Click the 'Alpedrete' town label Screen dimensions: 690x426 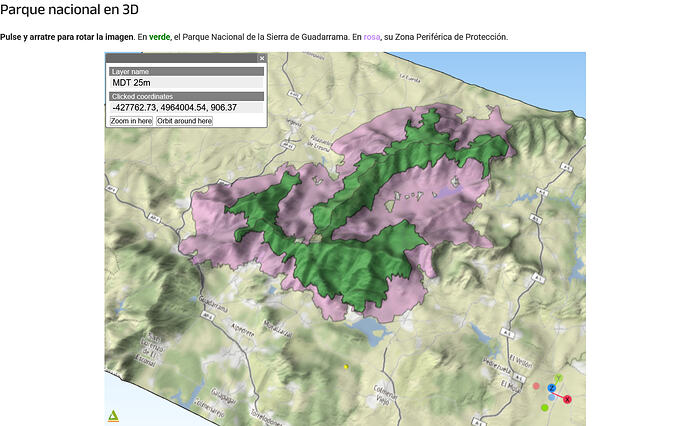pyautogui.click(x=243, y=330)
